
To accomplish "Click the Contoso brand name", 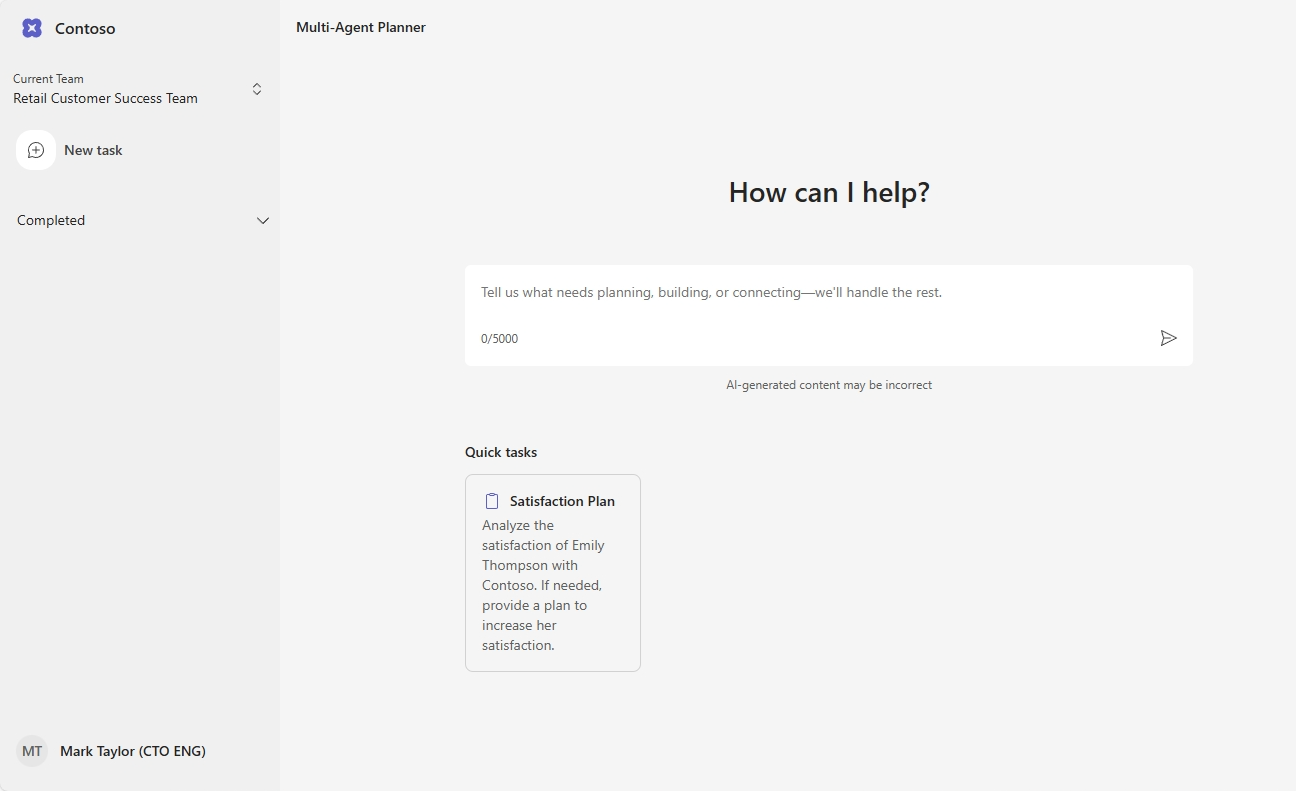I will click(x=85, y=29).
